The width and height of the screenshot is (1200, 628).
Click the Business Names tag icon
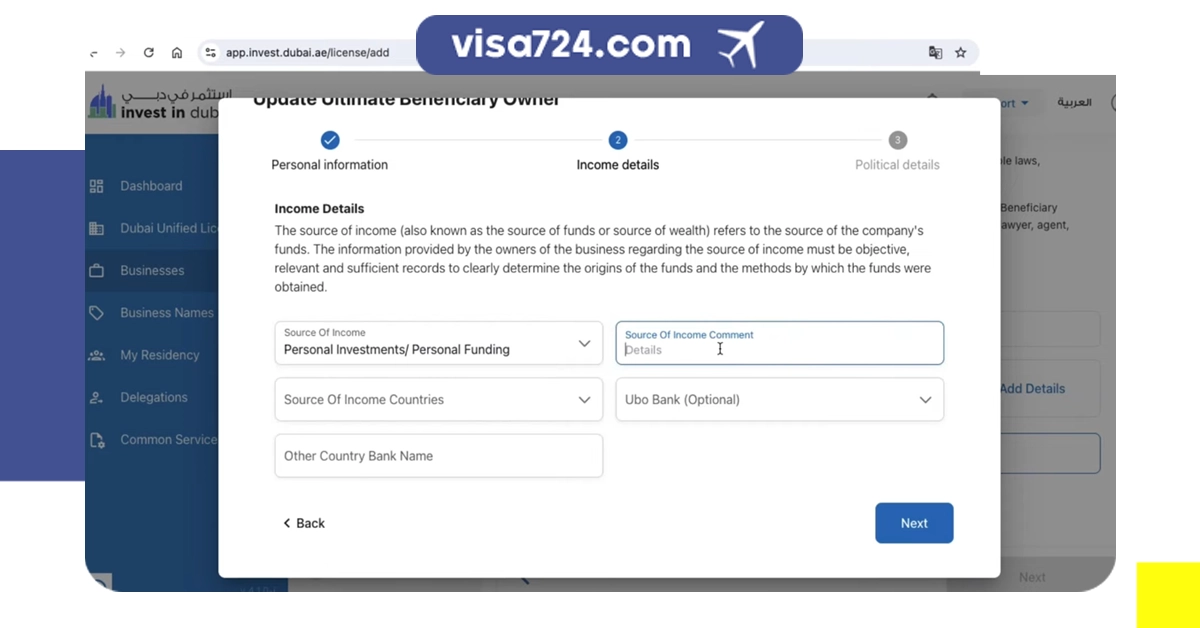[x=97, y=313]
